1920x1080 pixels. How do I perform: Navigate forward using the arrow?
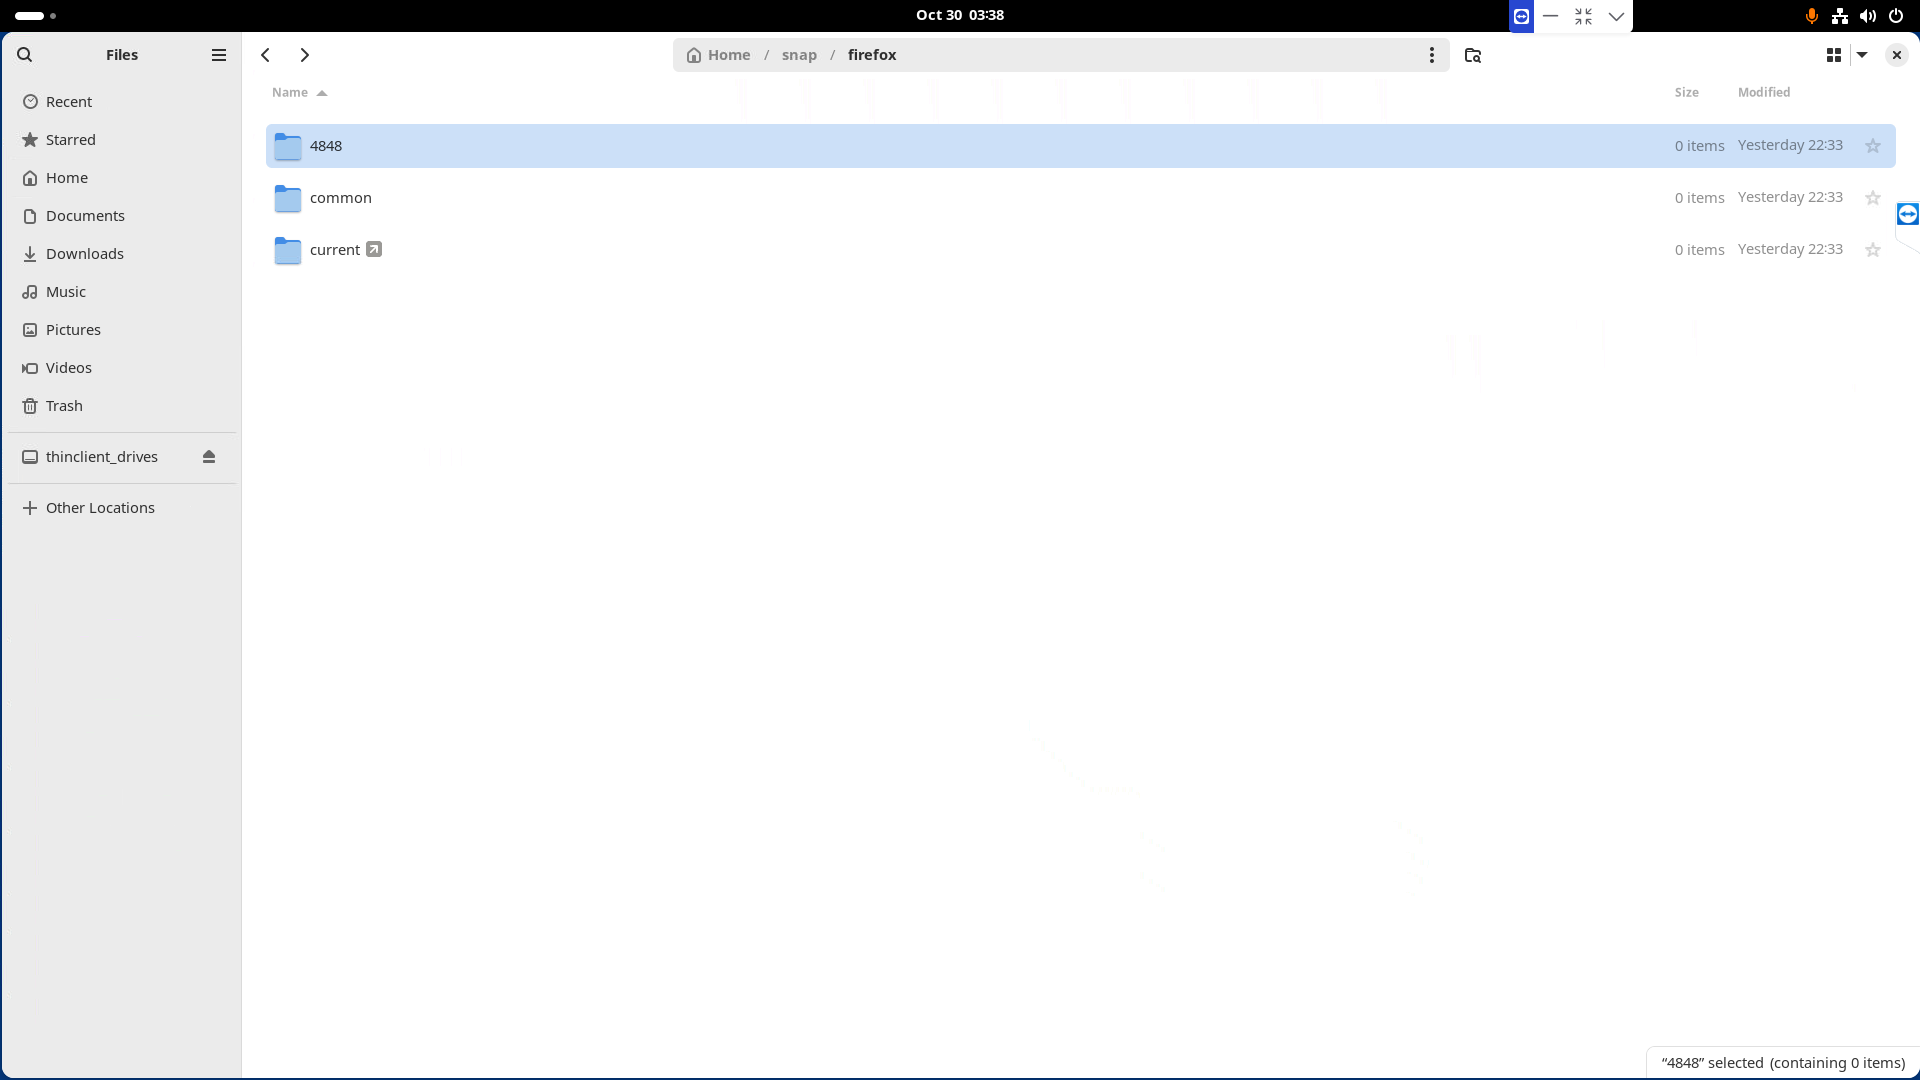pos(305,55)
